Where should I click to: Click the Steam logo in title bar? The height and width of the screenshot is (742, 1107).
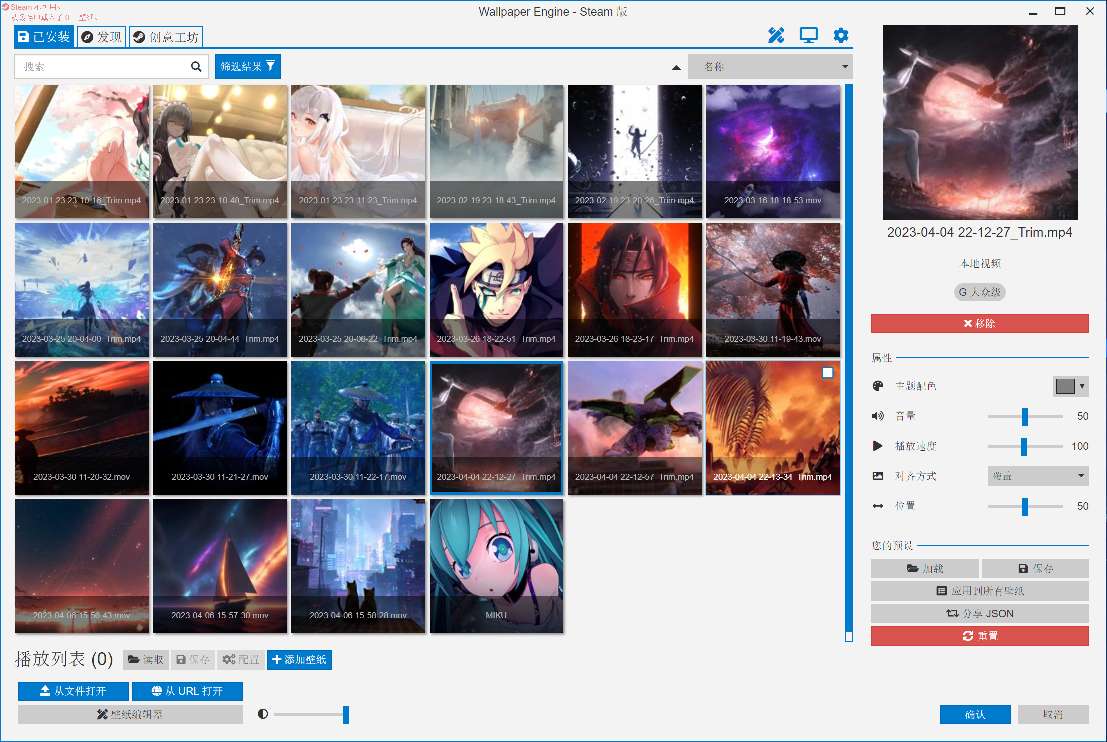[6, 6]
